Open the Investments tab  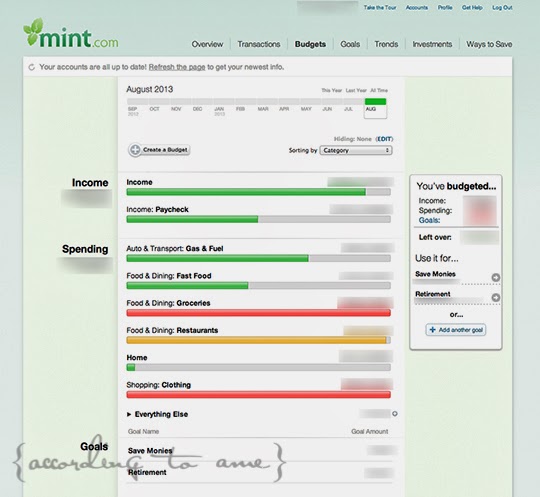(x=432, y=44)
